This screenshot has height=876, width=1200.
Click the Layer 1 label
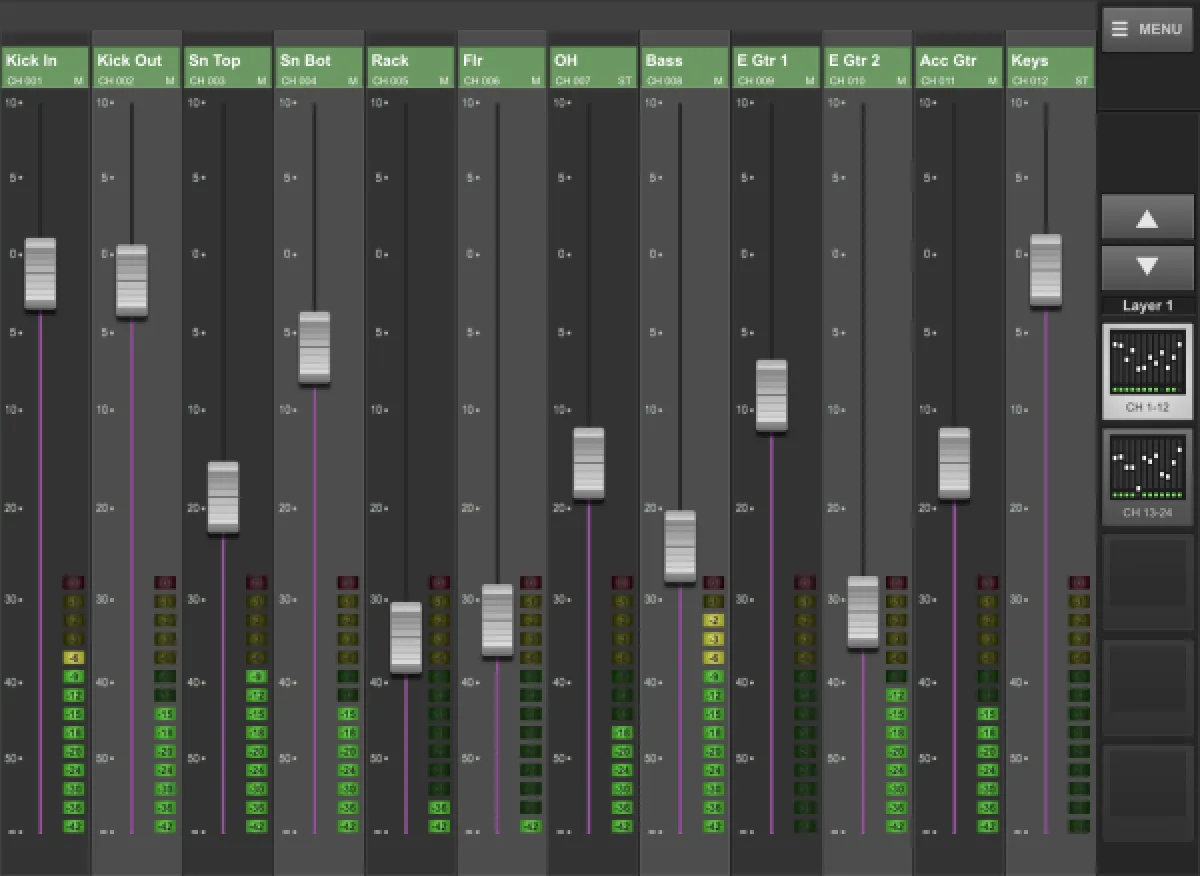tap(1147, 306)
